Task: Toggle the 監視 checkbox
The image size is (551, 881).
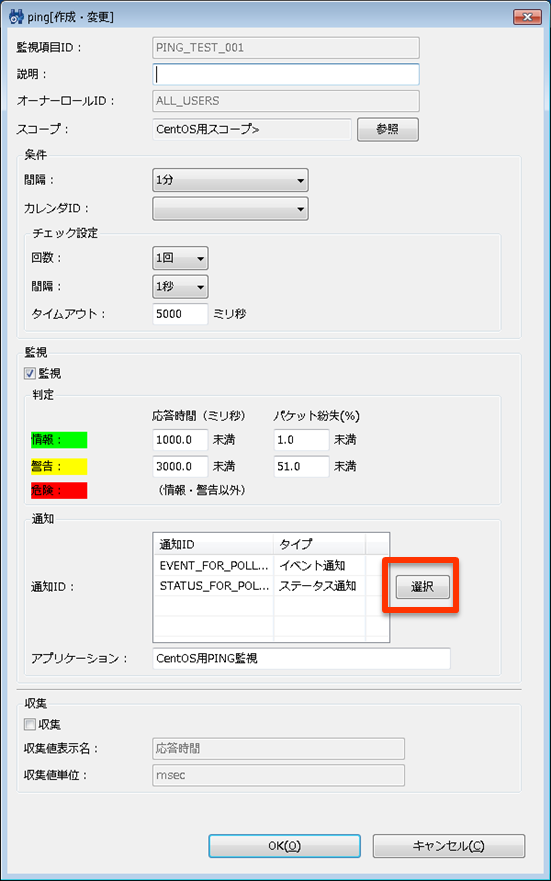Action: 30,373
